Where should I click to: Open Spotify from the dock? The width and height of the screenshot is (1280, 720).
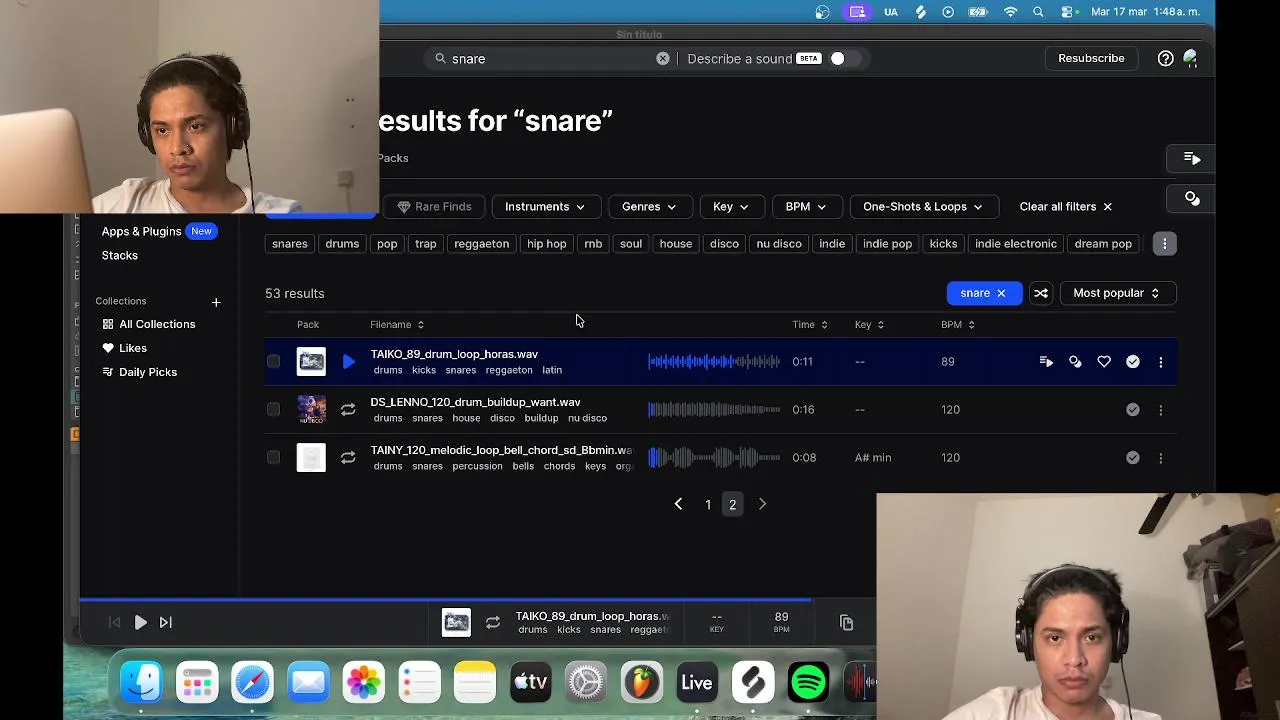[808, 684]
